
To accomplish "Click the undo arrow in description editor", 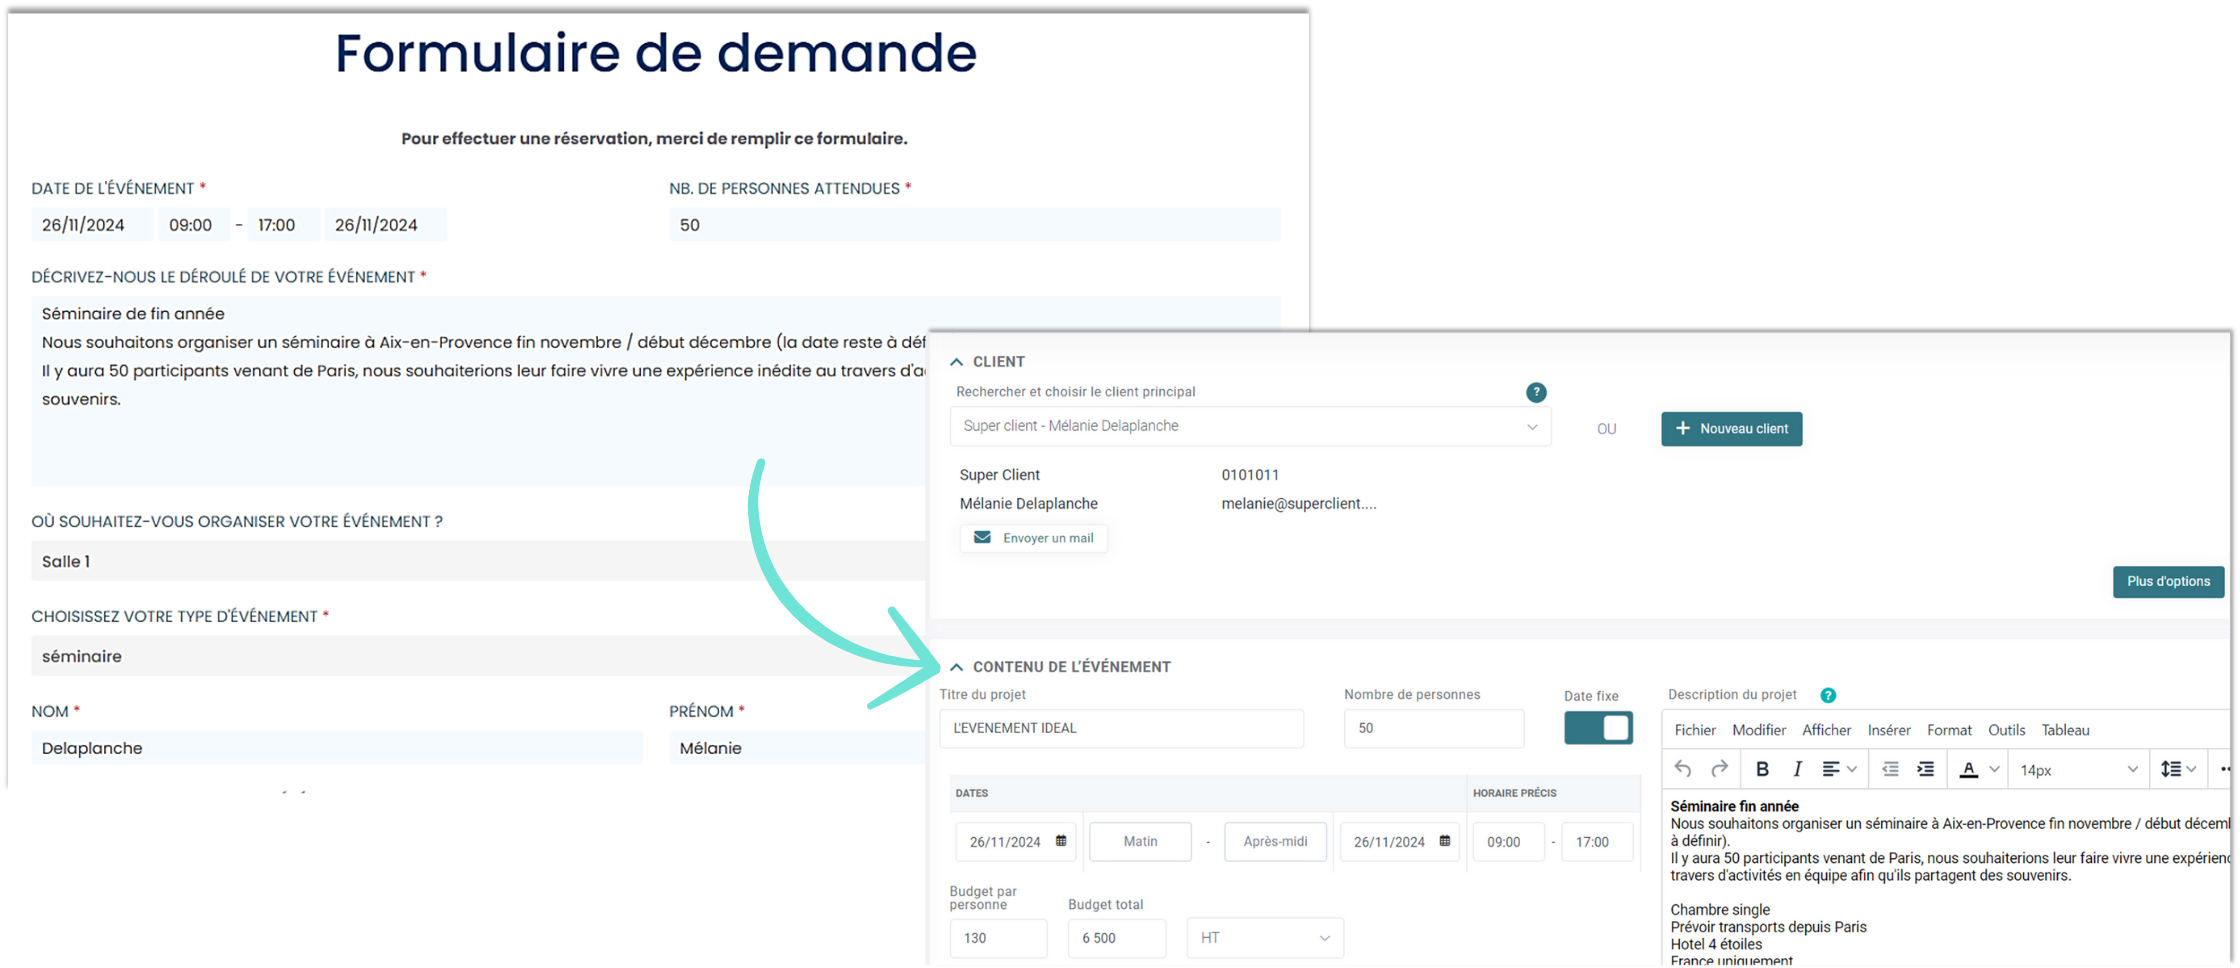I will point(1683,769).
